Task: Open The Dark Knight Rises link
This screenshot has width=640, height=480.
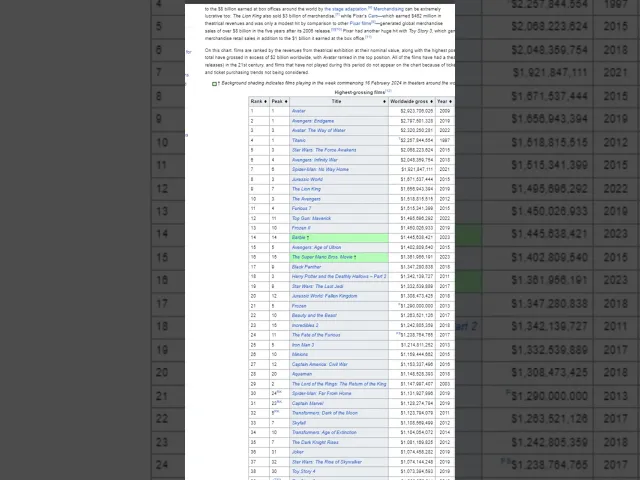Action: 315,442
